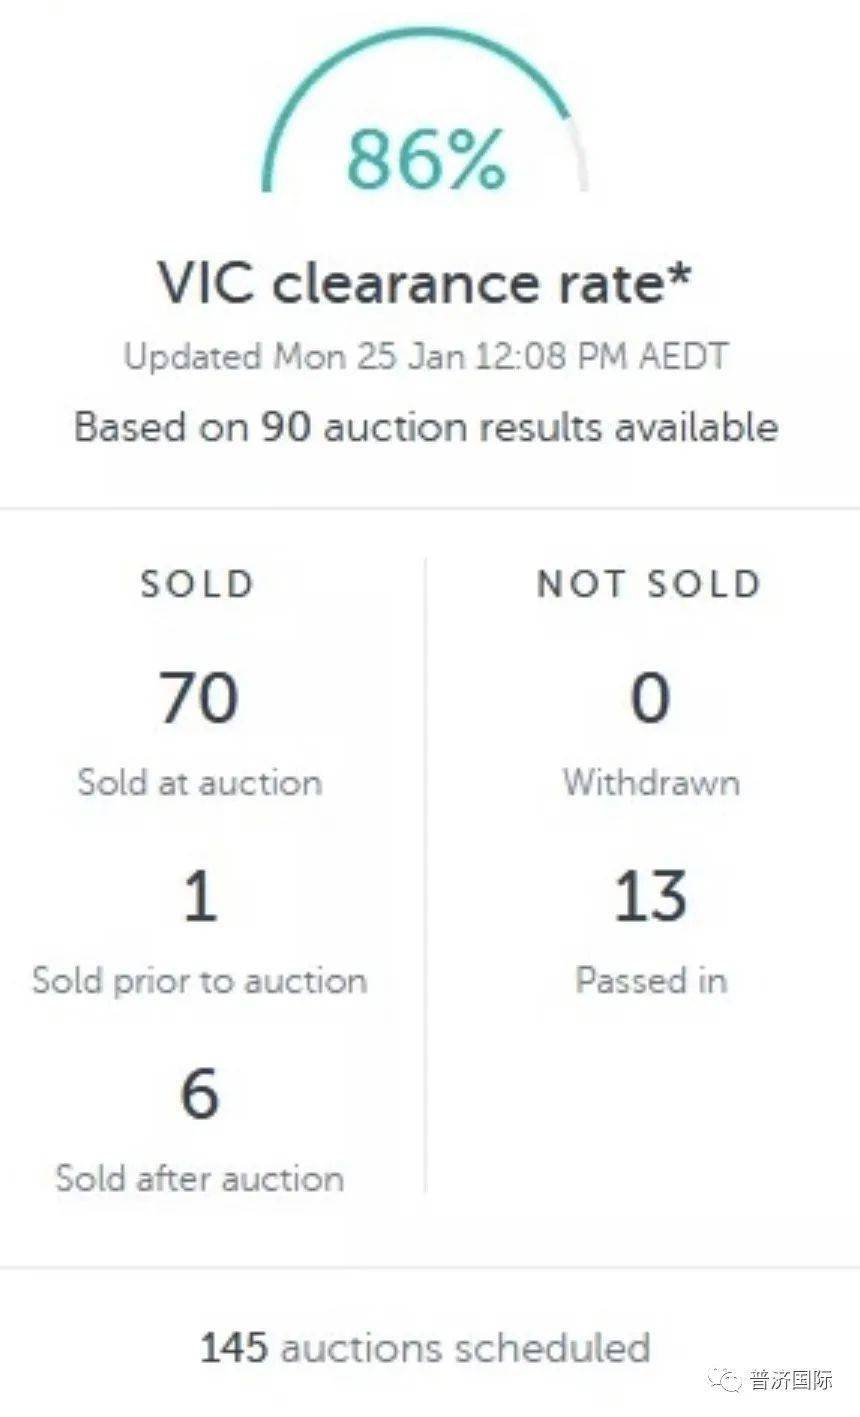Click the Sold at auction label

tap(200, 782)
